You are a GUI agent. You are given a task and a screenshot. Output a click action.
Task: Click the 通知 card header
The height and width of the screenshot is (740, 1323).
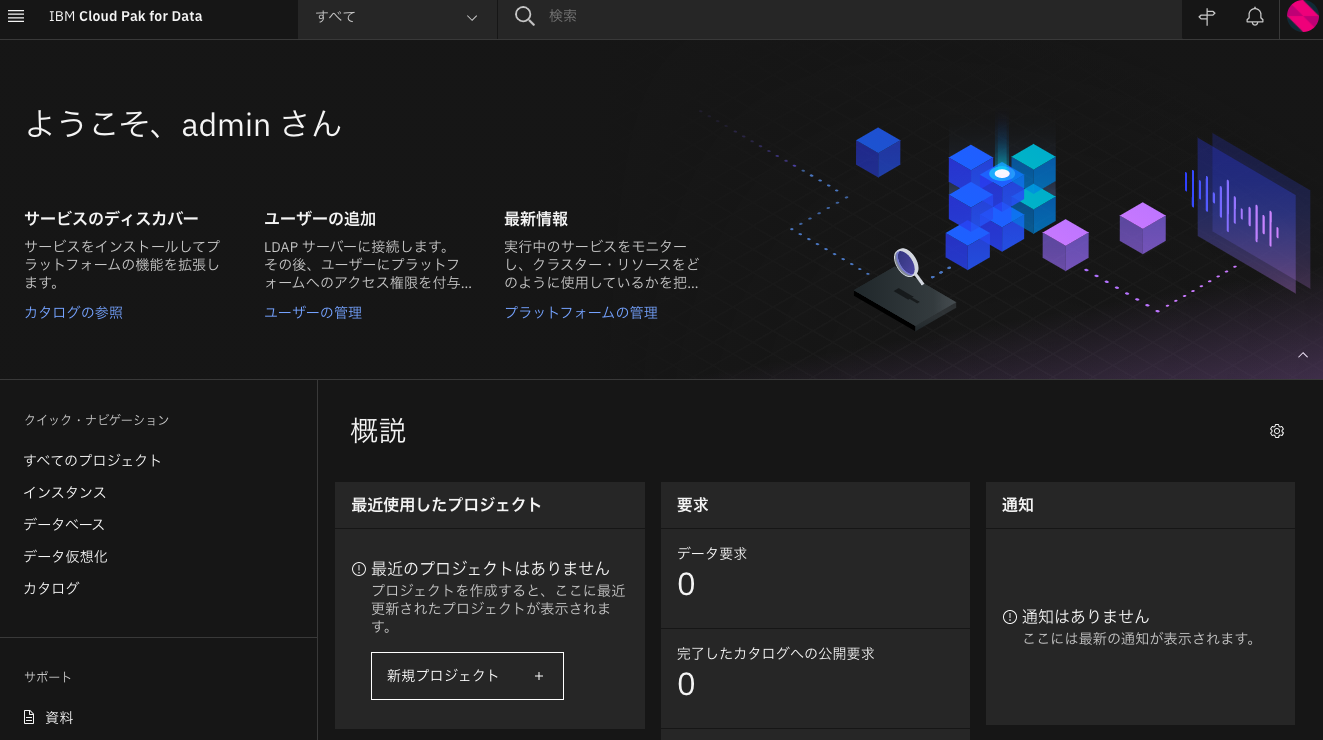point(1140,505)
